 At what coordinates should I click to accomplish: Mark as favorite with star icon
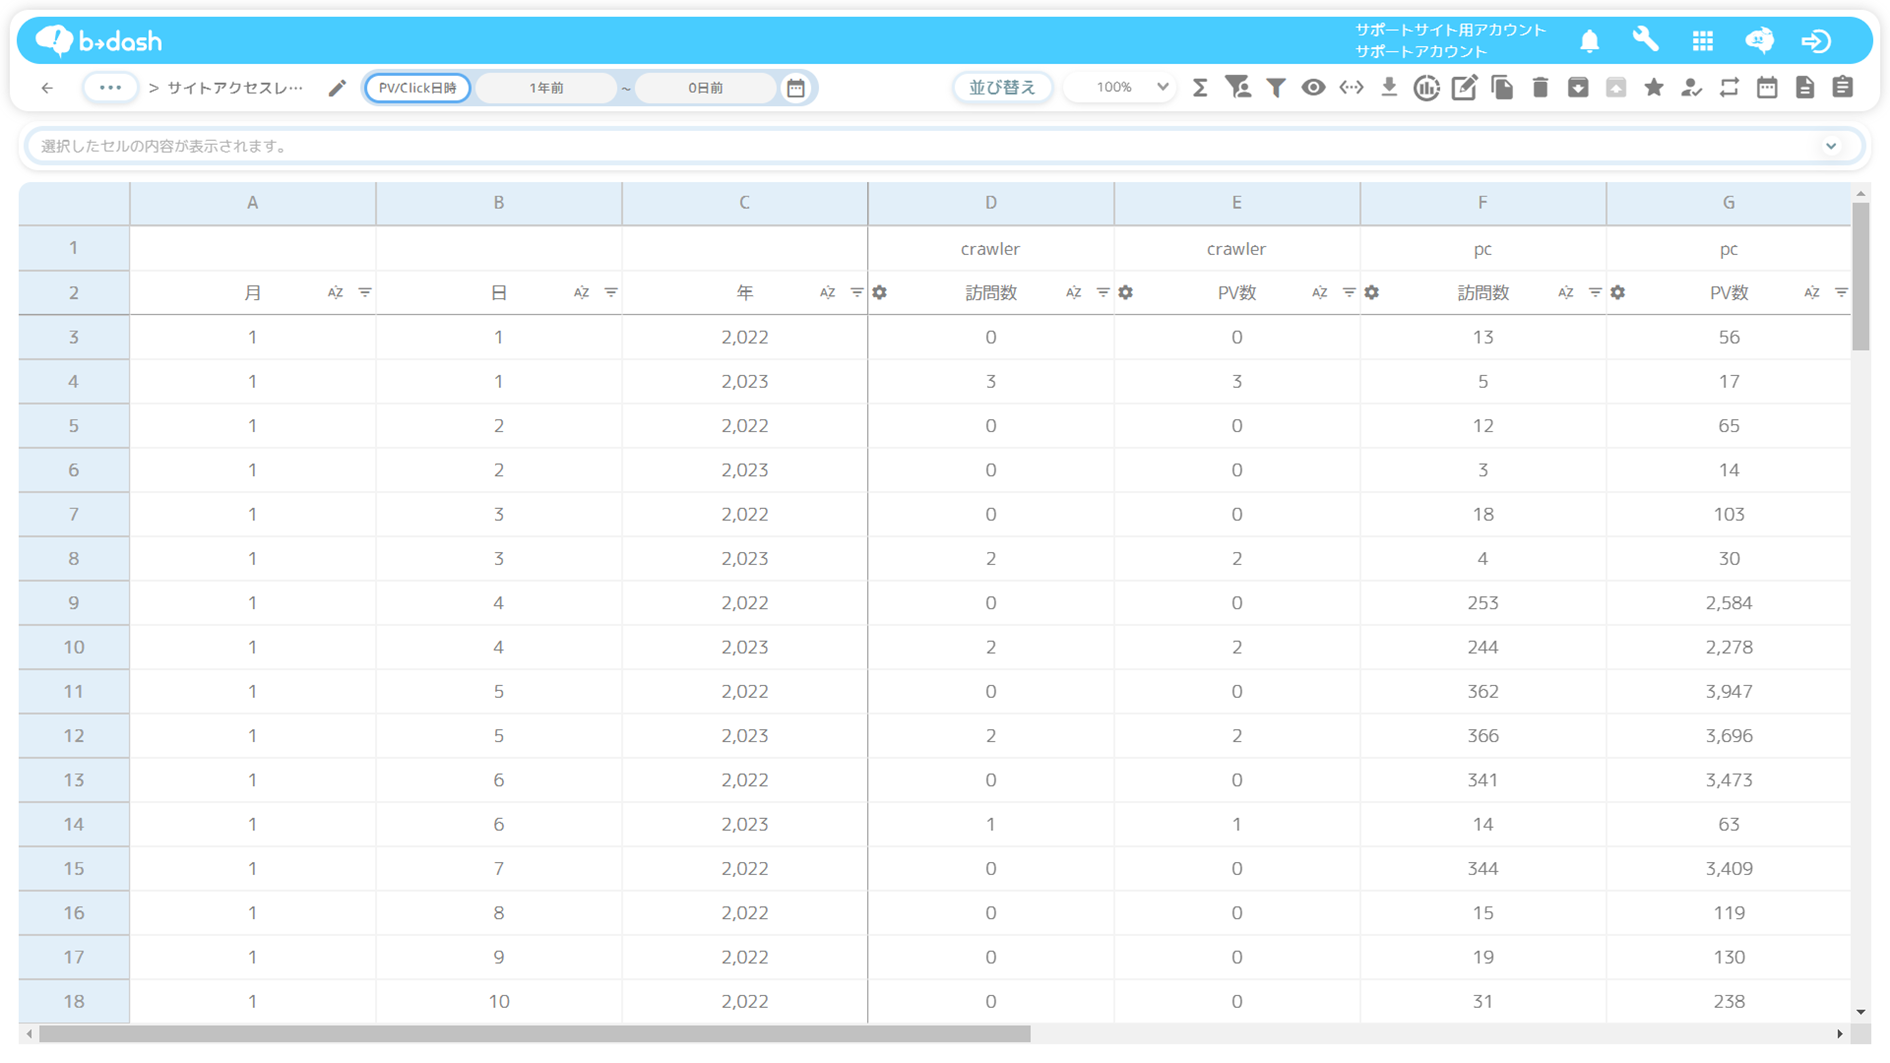click(x=1654, y=88)
